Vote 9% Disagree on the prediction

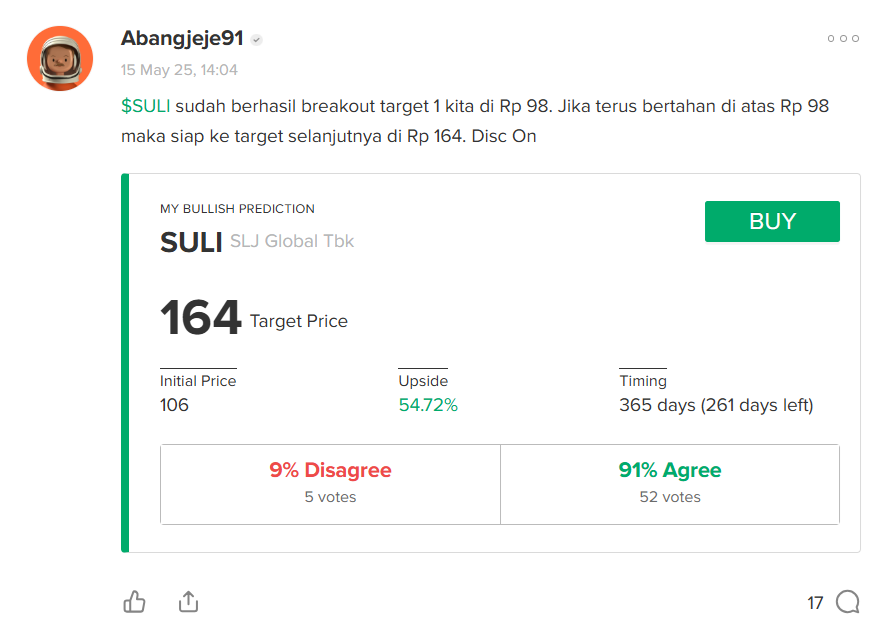pyautogui.click(x=330, y=484)
